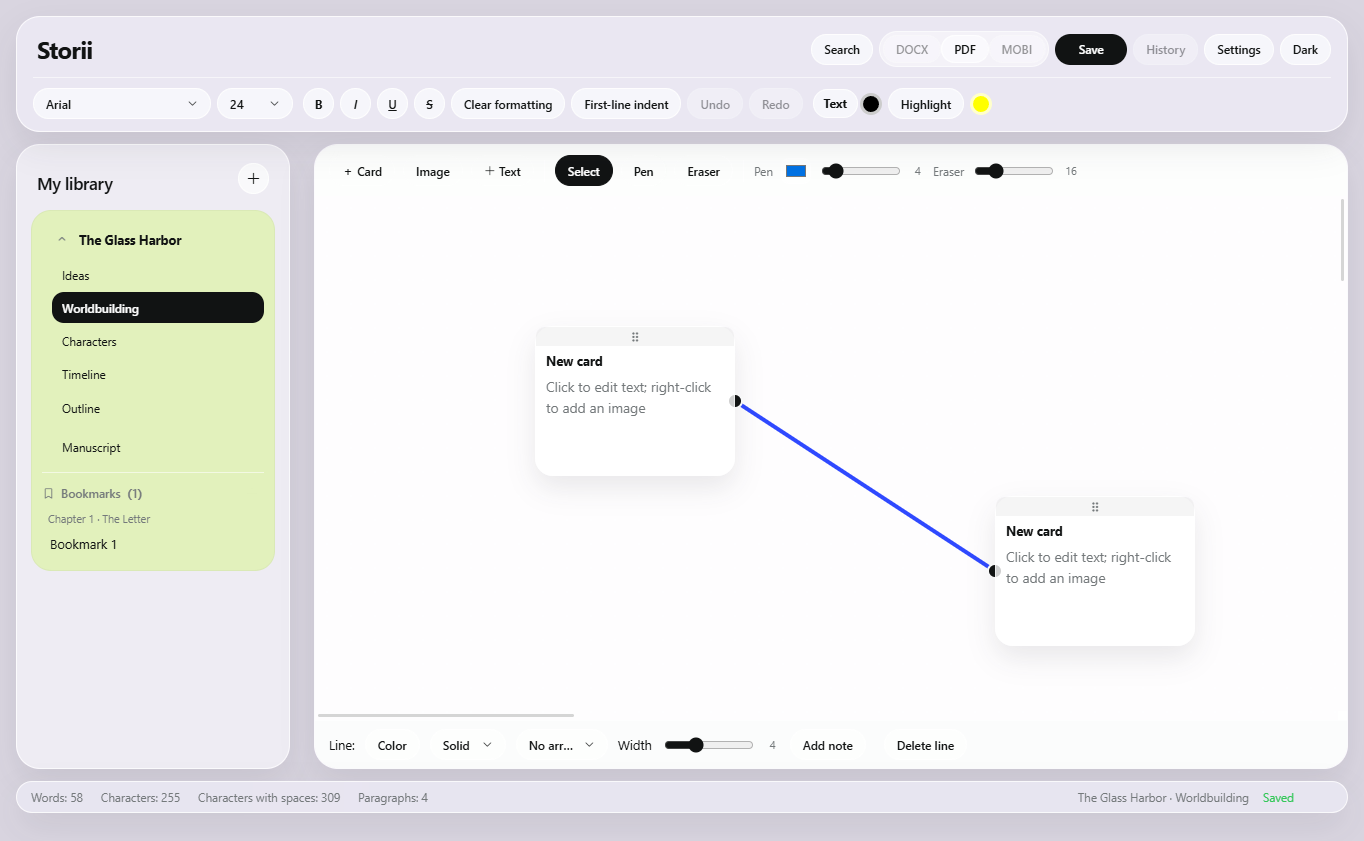Open the Ideas section
1364x841 pixels.
158,276
